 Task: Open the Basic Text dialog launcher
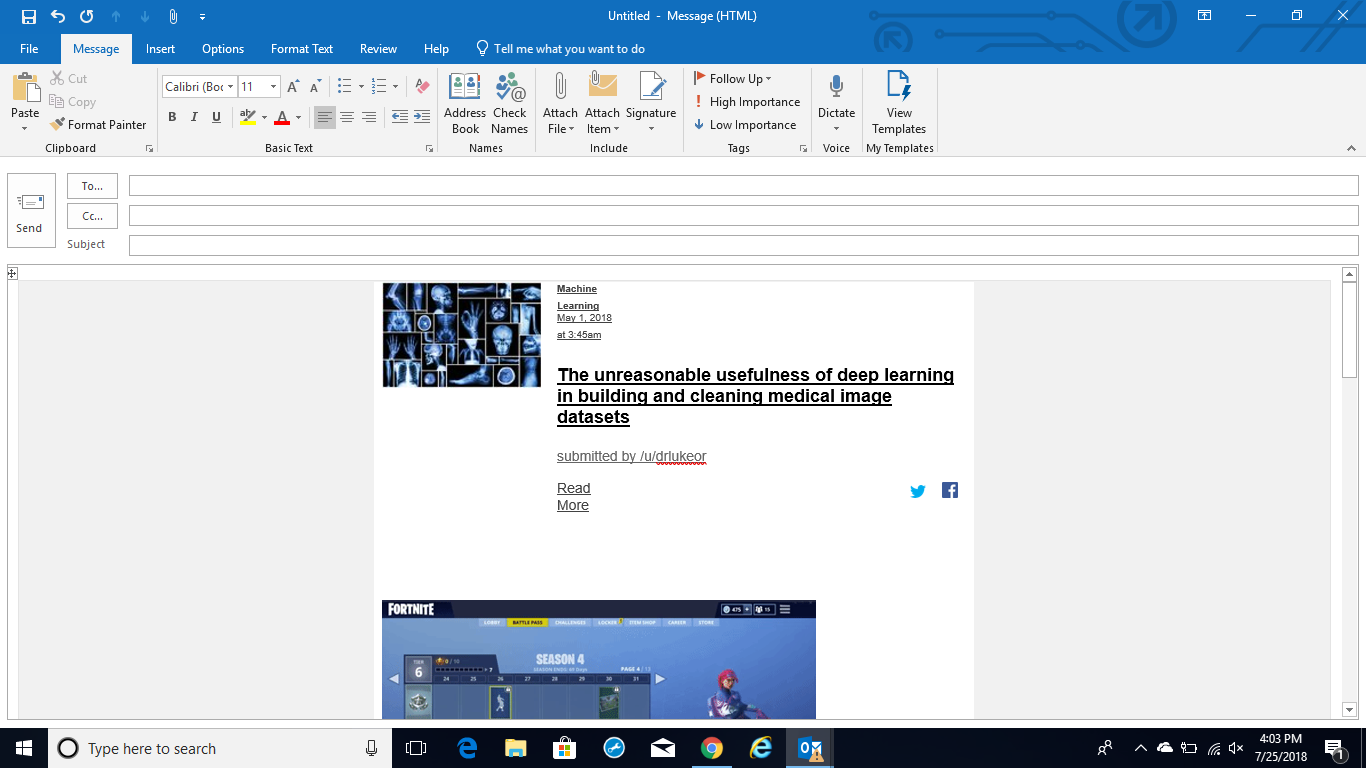[430, 148]
